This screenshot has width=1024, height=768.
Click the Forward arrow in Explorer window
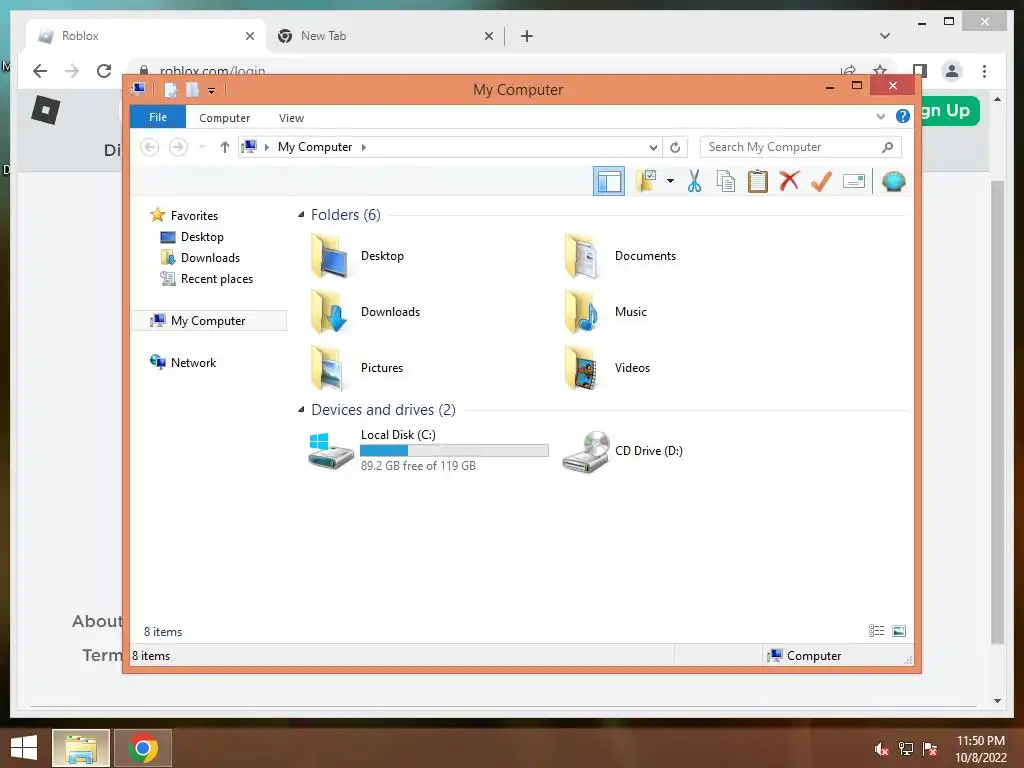coord(178,147)
